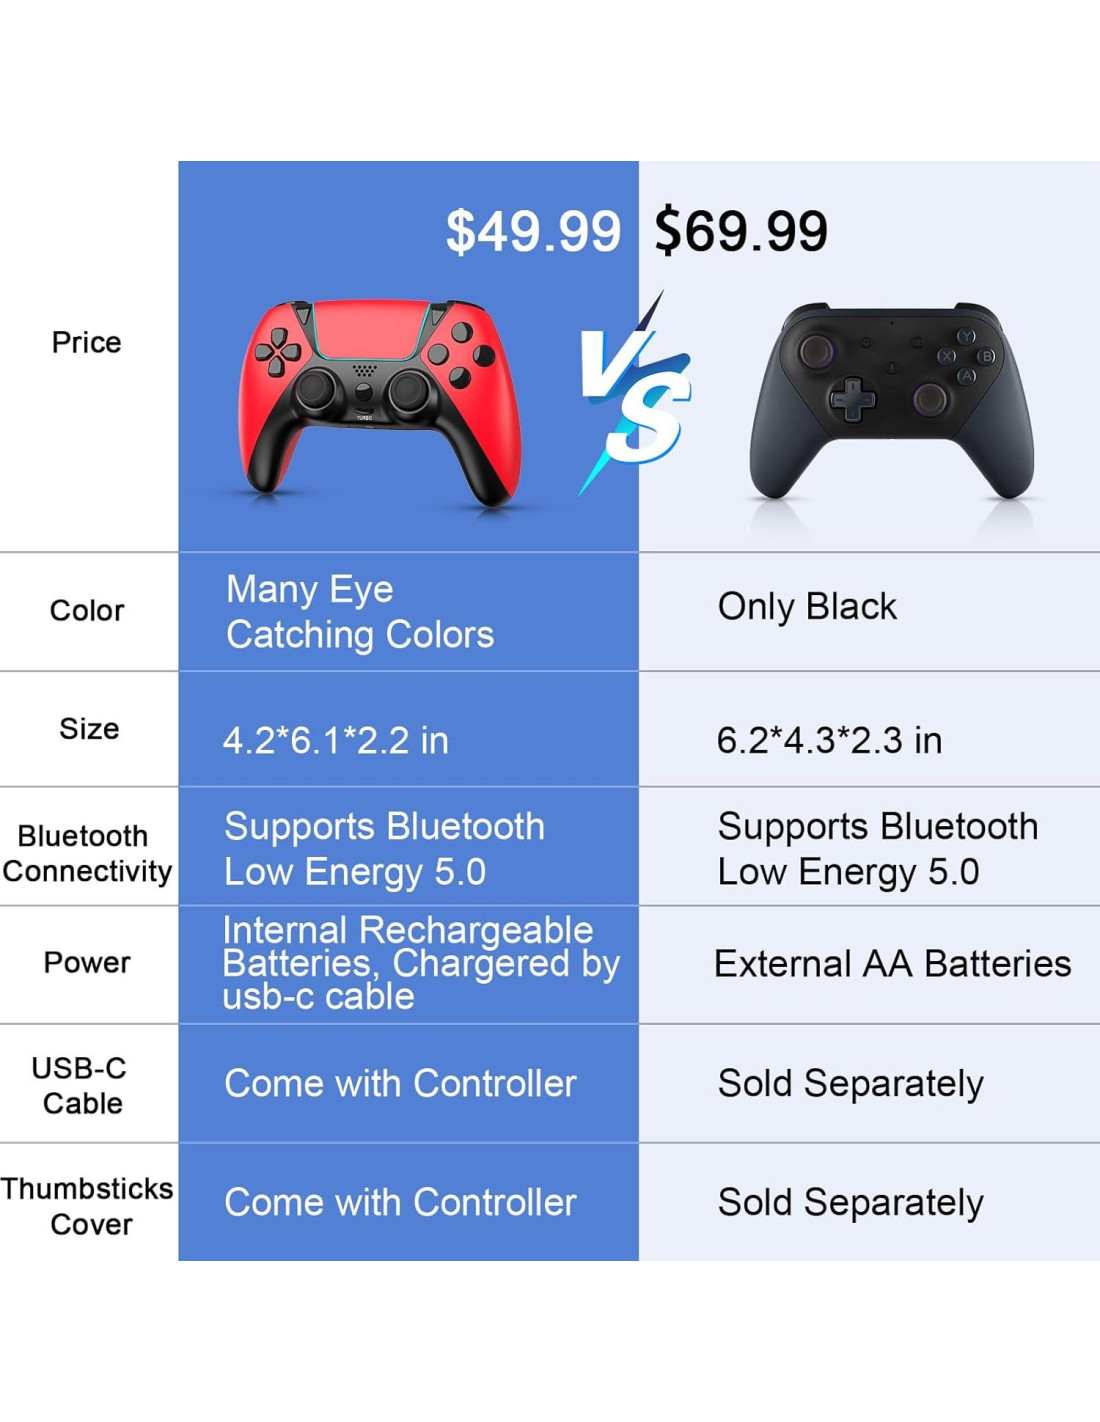Select the Power row label
This screenshot has height=1422, width=1100.
87,963
